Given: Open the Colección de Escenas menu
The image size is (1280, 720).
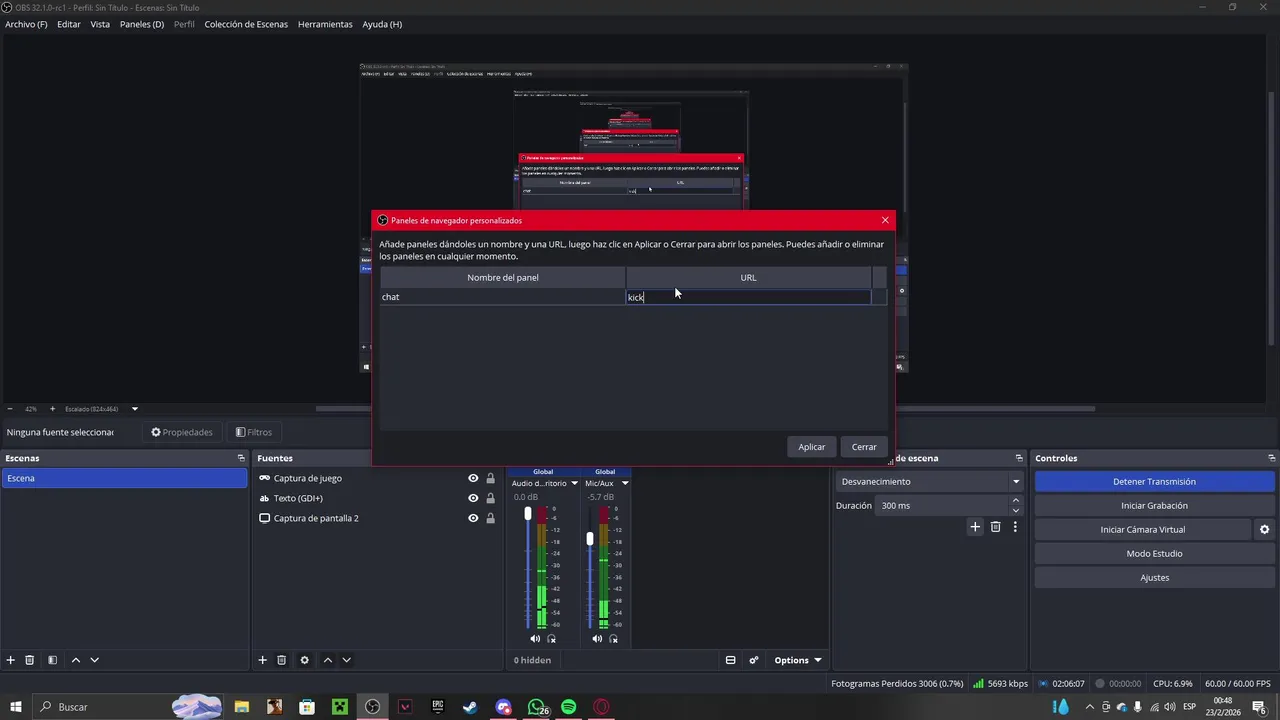Looking at the screenshot, I should (246, 24).
